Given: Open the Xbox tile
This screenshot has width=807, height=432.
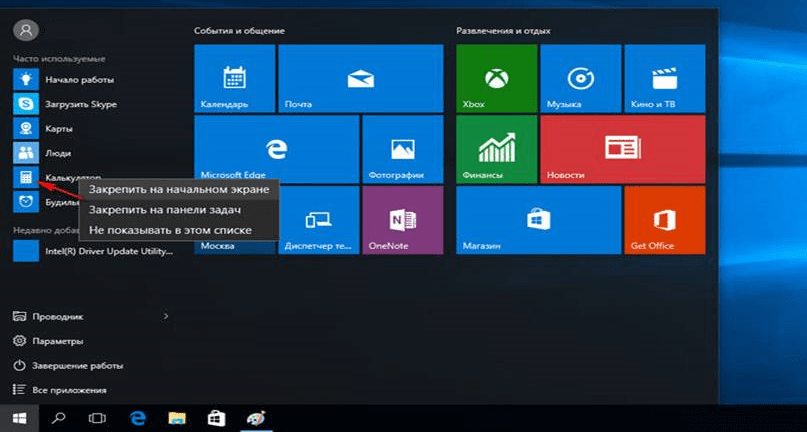Looking at the screenshot, I should point(496,79).
